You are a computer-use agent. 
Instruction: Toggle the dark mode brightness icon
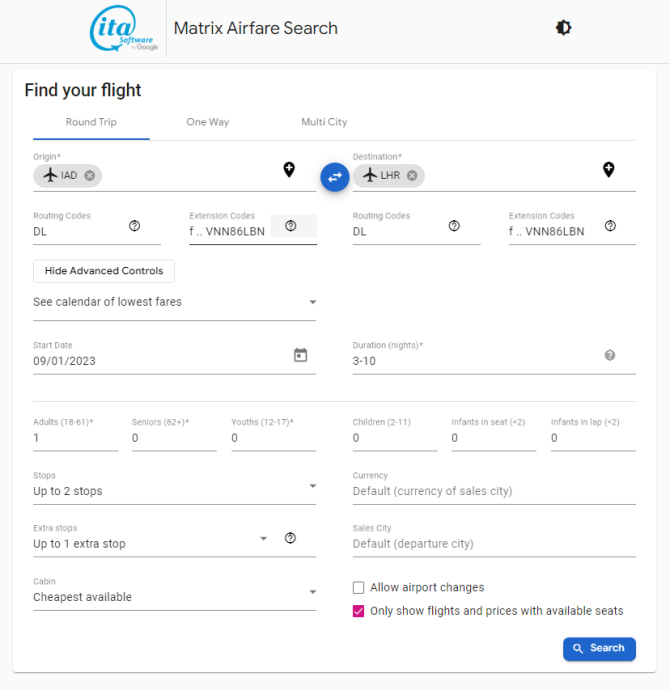(x=563, y=28)
